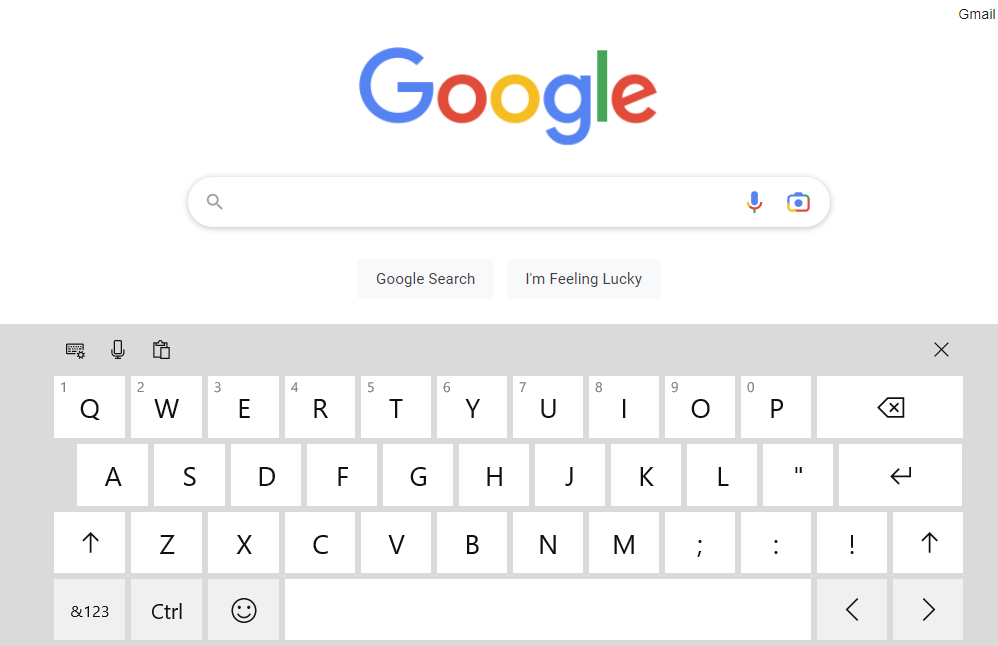Click the voice search microphone icon
Viewport: 998px width, 646px height.
(754, 202)
